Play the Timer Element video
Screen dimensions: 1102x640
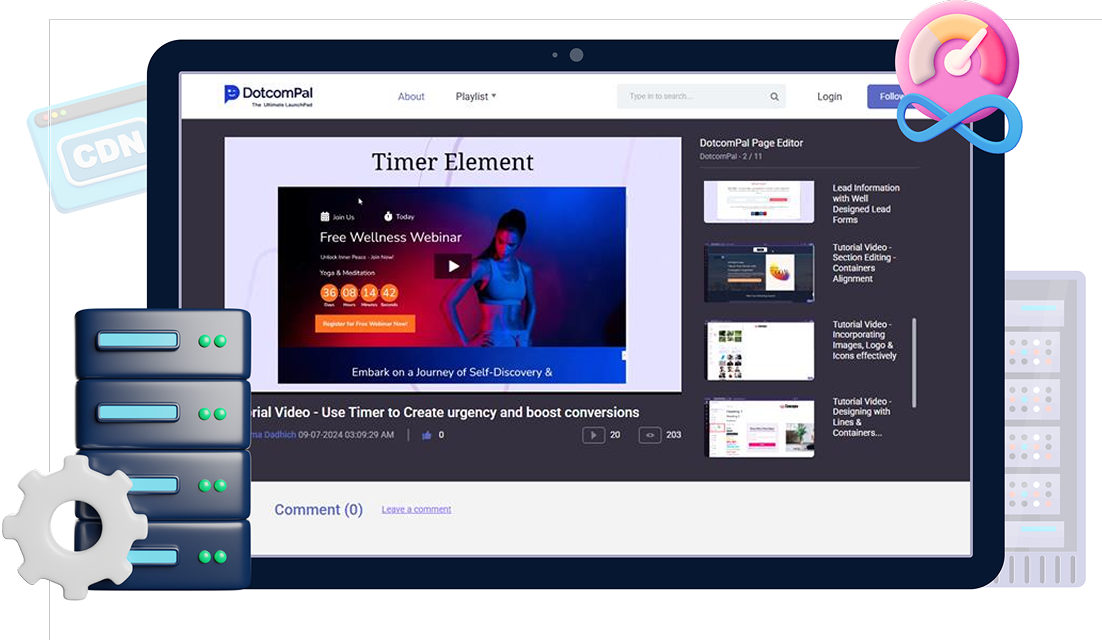click(453, 266)
